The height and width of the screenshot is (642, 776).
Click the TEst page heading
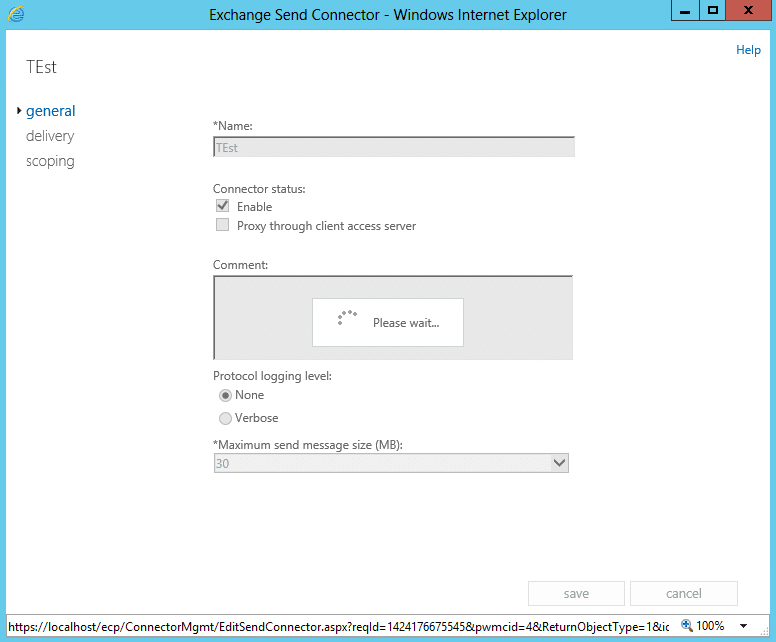tap(42, 67)
